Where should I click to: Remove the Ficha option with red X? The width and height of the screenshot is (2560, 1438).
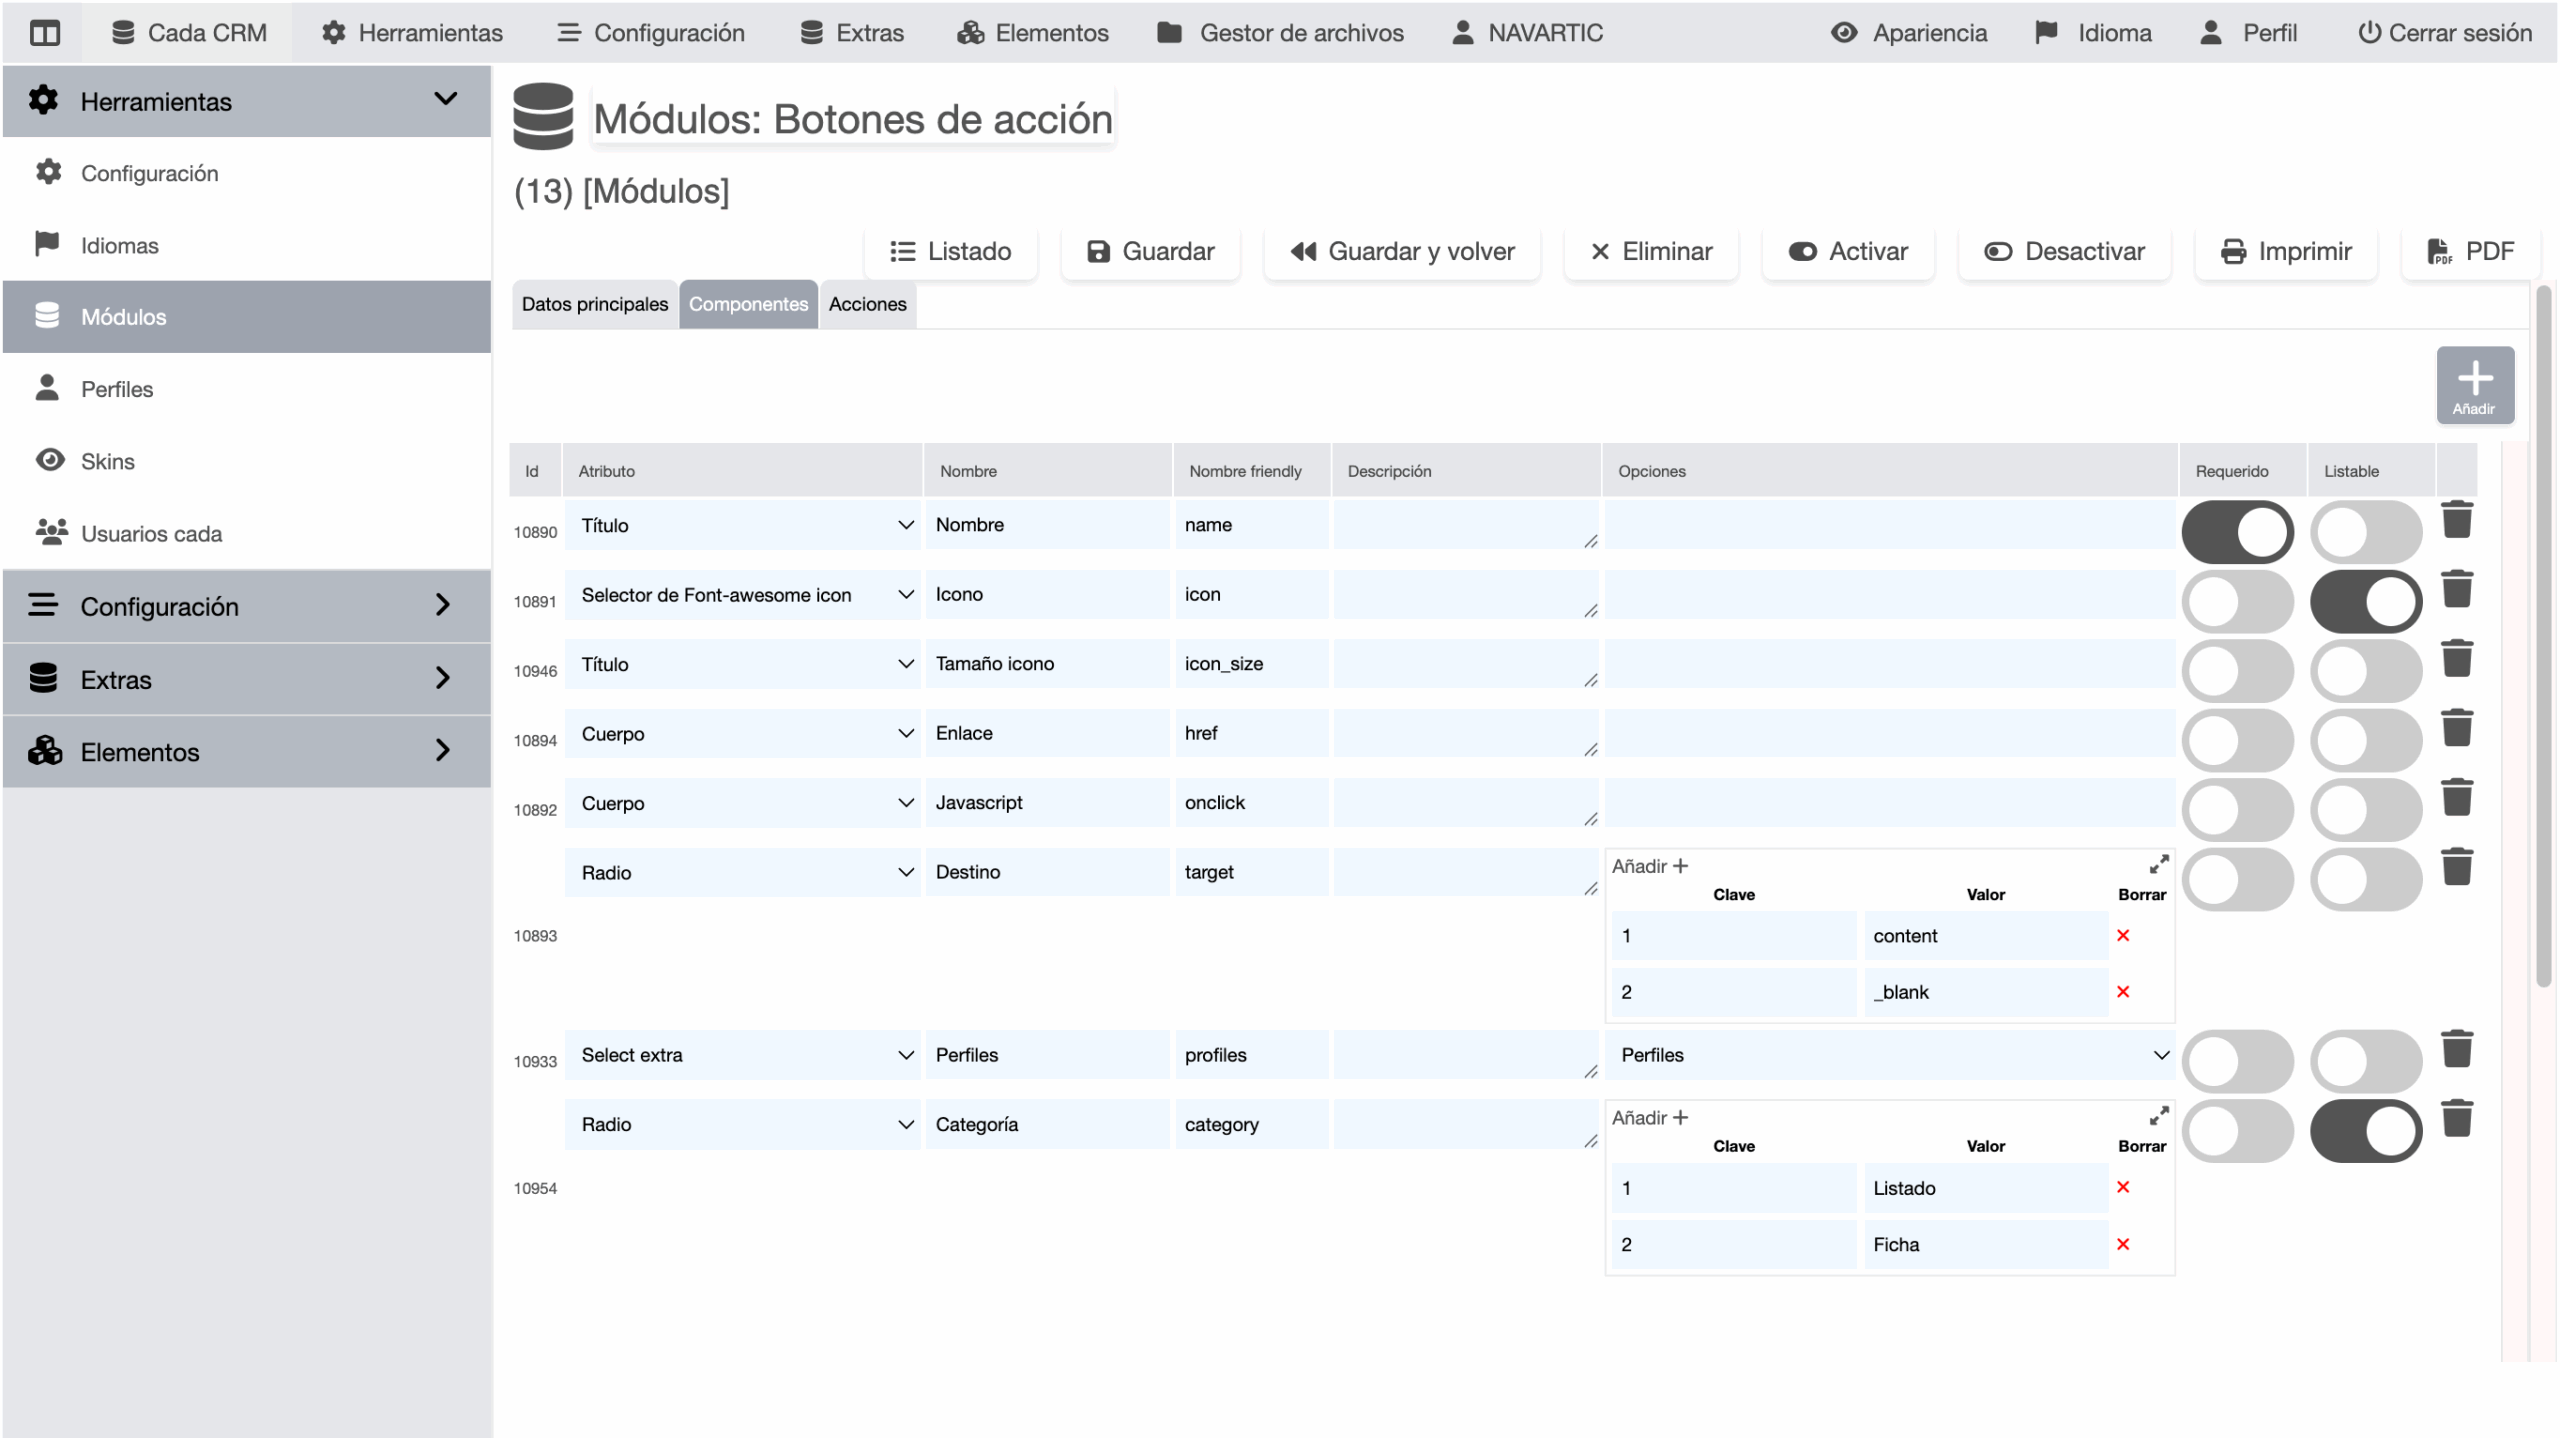point(2123,1243)
